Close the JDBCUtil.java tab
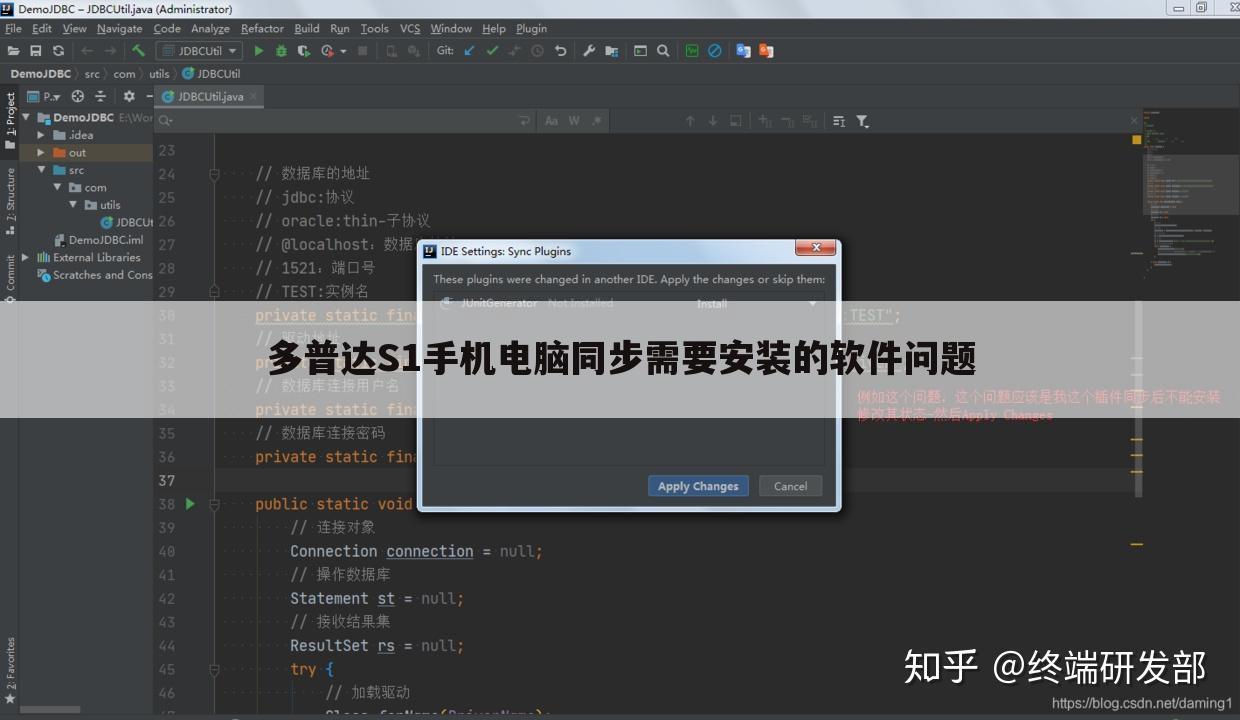This screenshot has height=720, width=1240. pyautogui.click(x=254, y=97)
